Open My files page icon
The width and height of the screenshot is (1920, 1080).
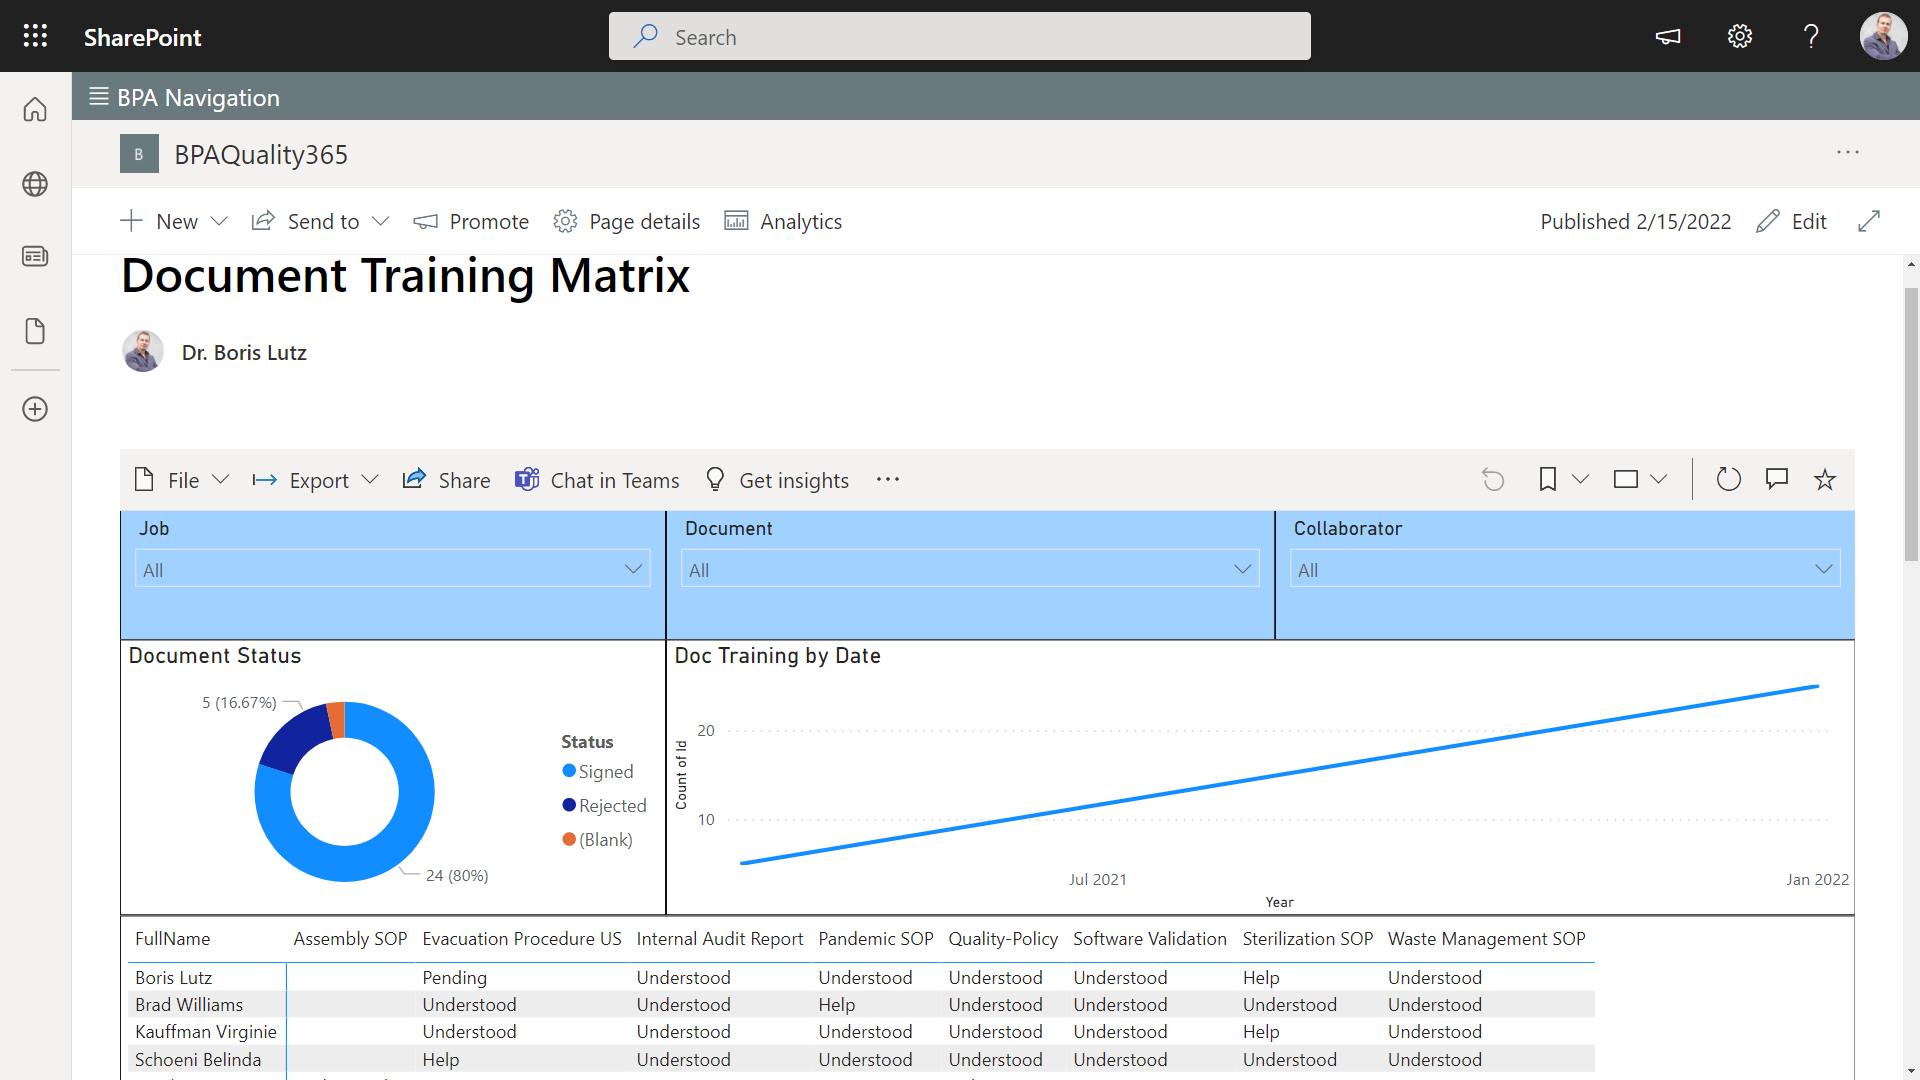[x=35, y=331]
